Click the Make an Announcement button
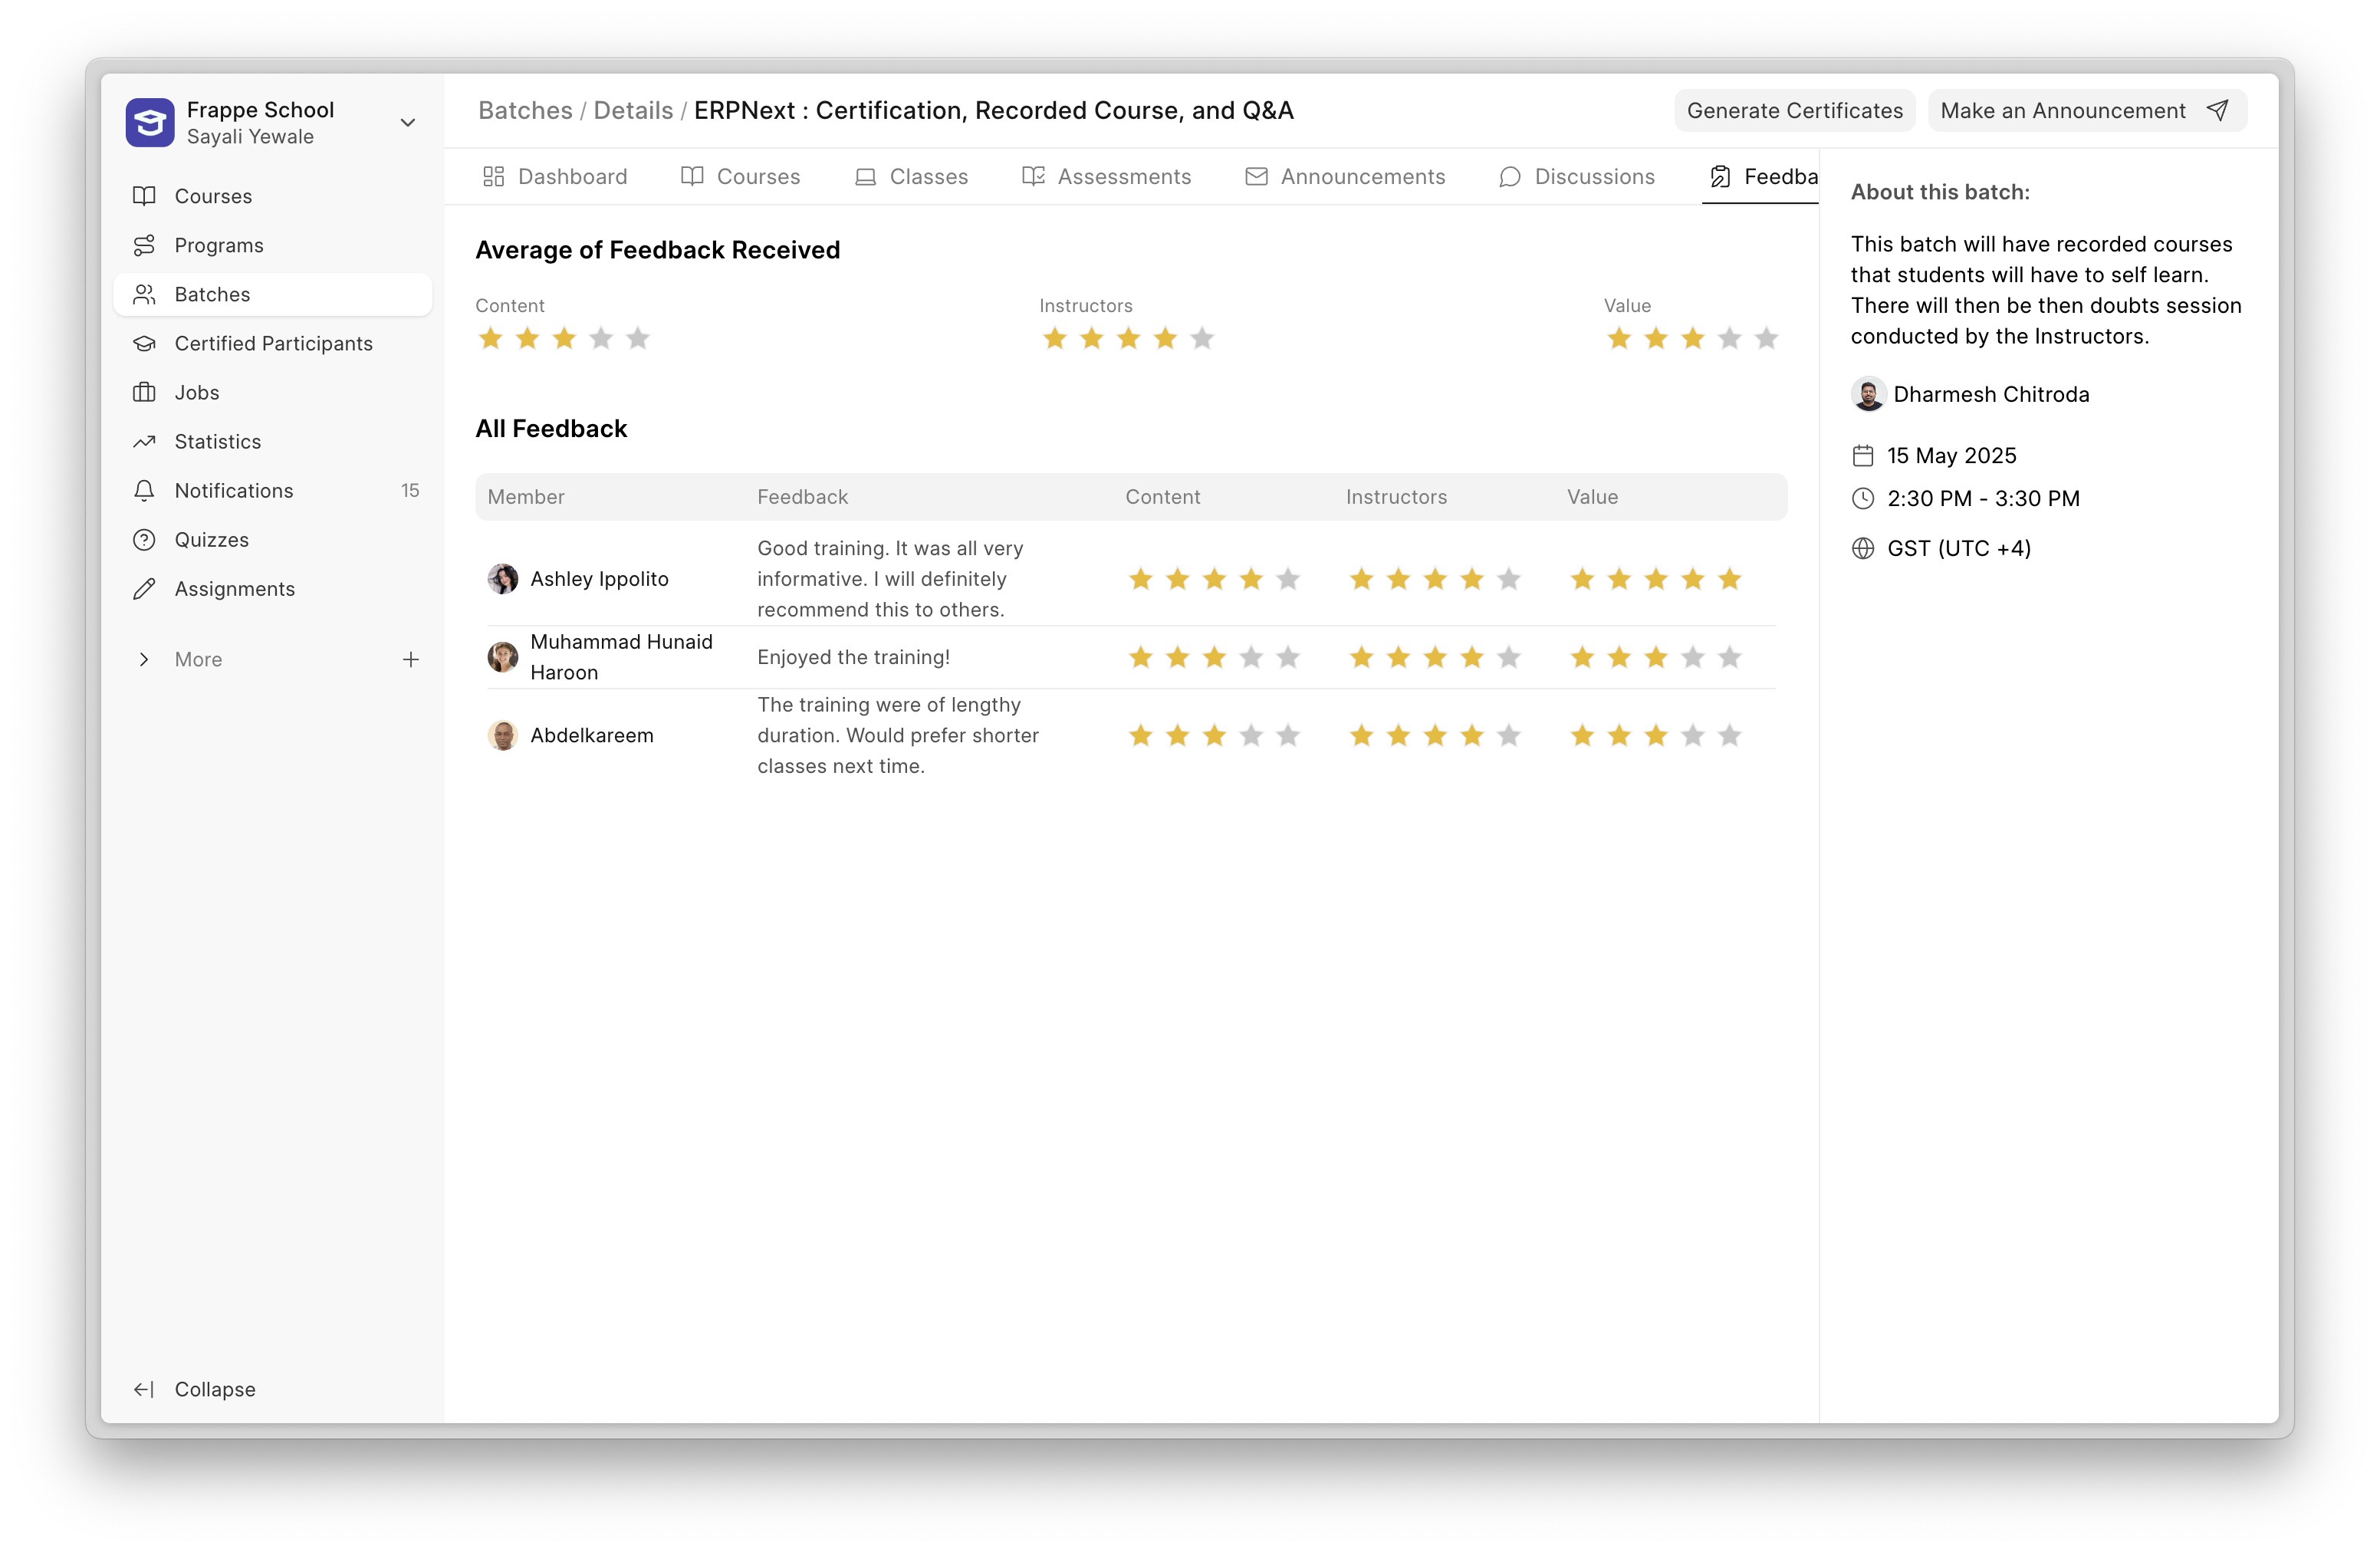 coord(2086,110)
